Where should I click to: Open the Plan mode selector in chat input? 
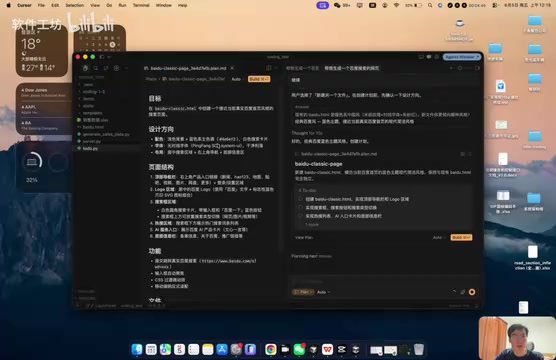[x=303, y=292]
